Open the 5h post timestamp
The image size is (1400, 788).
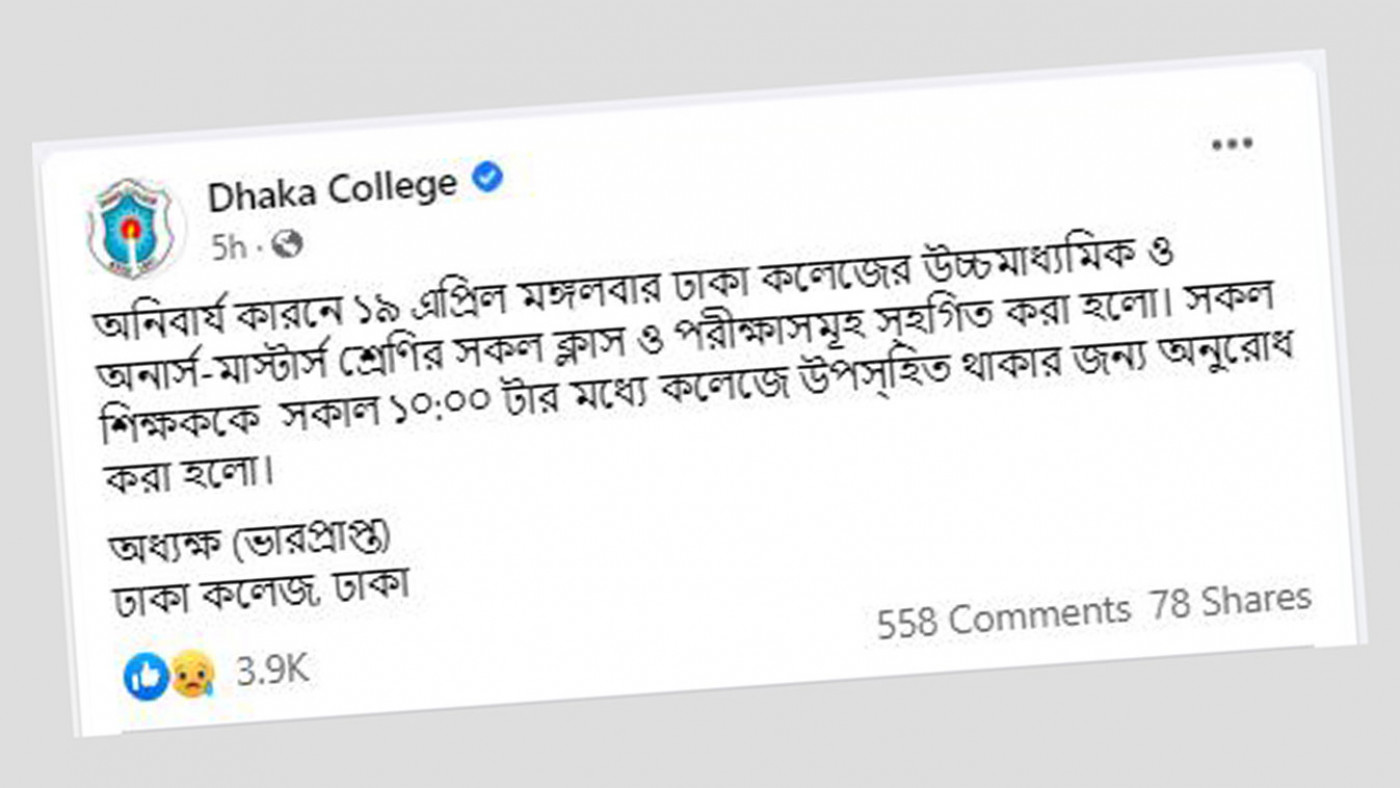pos(228,248)
